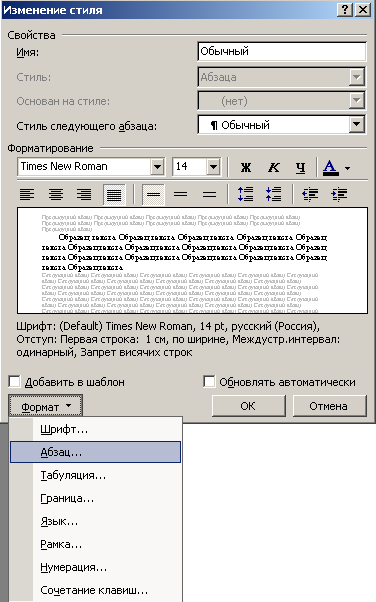Screen dimensions: 376x602
Task: Align paragraph text to the right
Action: point(84,194)
